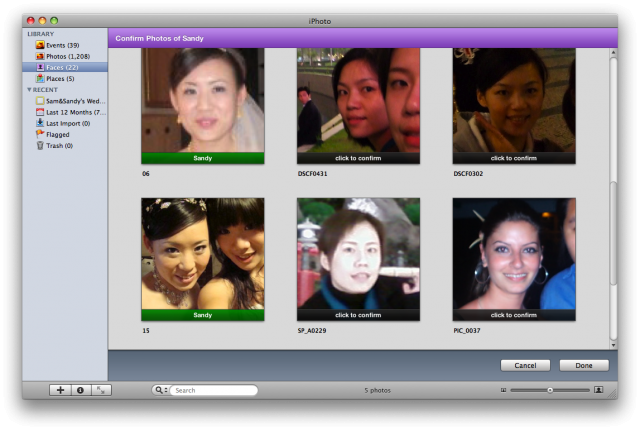
Task: Click in the Search field
Action: [212, 390]
